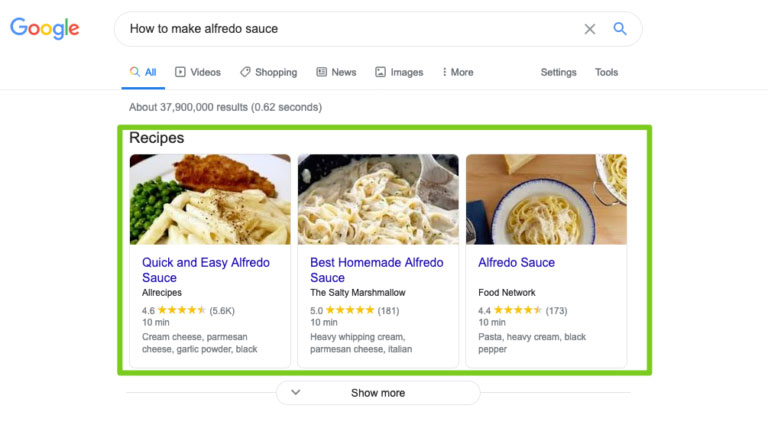The image size is (768, 428).
Task: Click the Google logo
Action: point(44,29)
